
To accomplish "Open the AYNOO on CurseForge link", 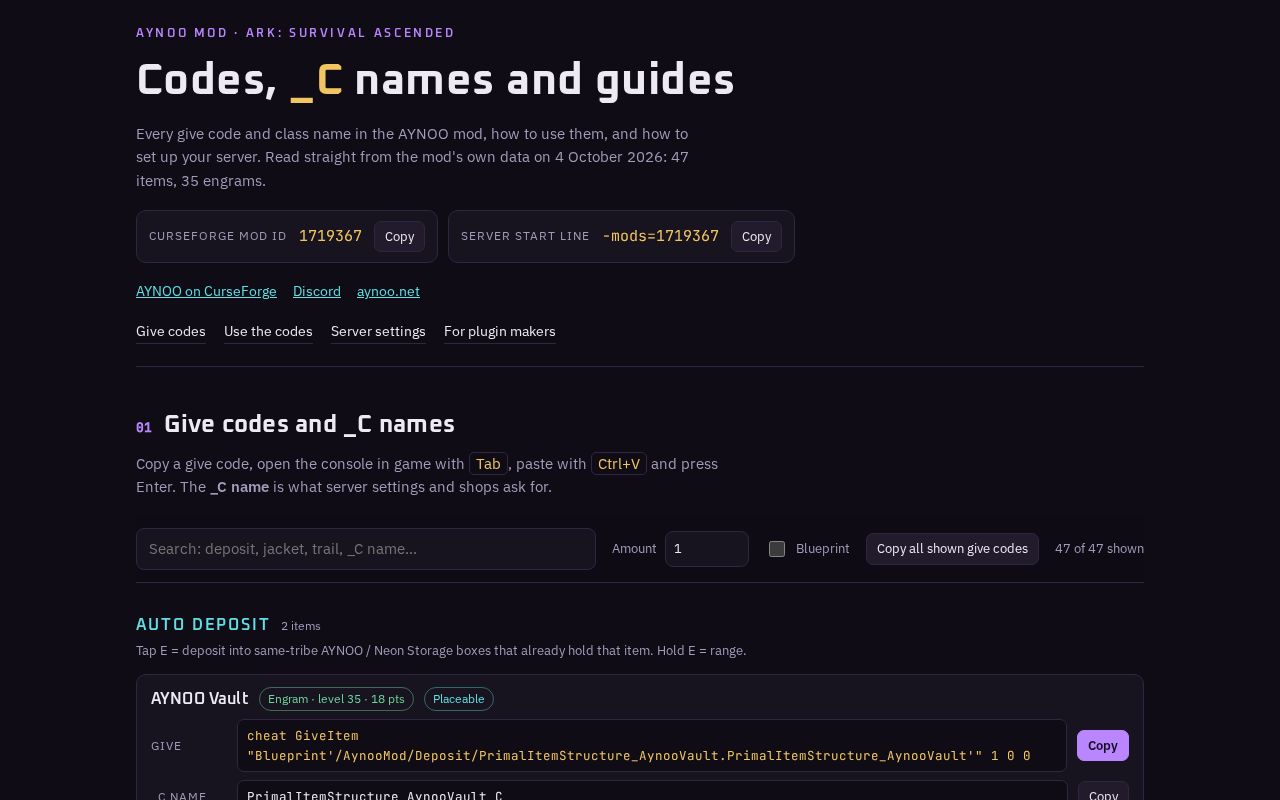I will pos(206,291).
